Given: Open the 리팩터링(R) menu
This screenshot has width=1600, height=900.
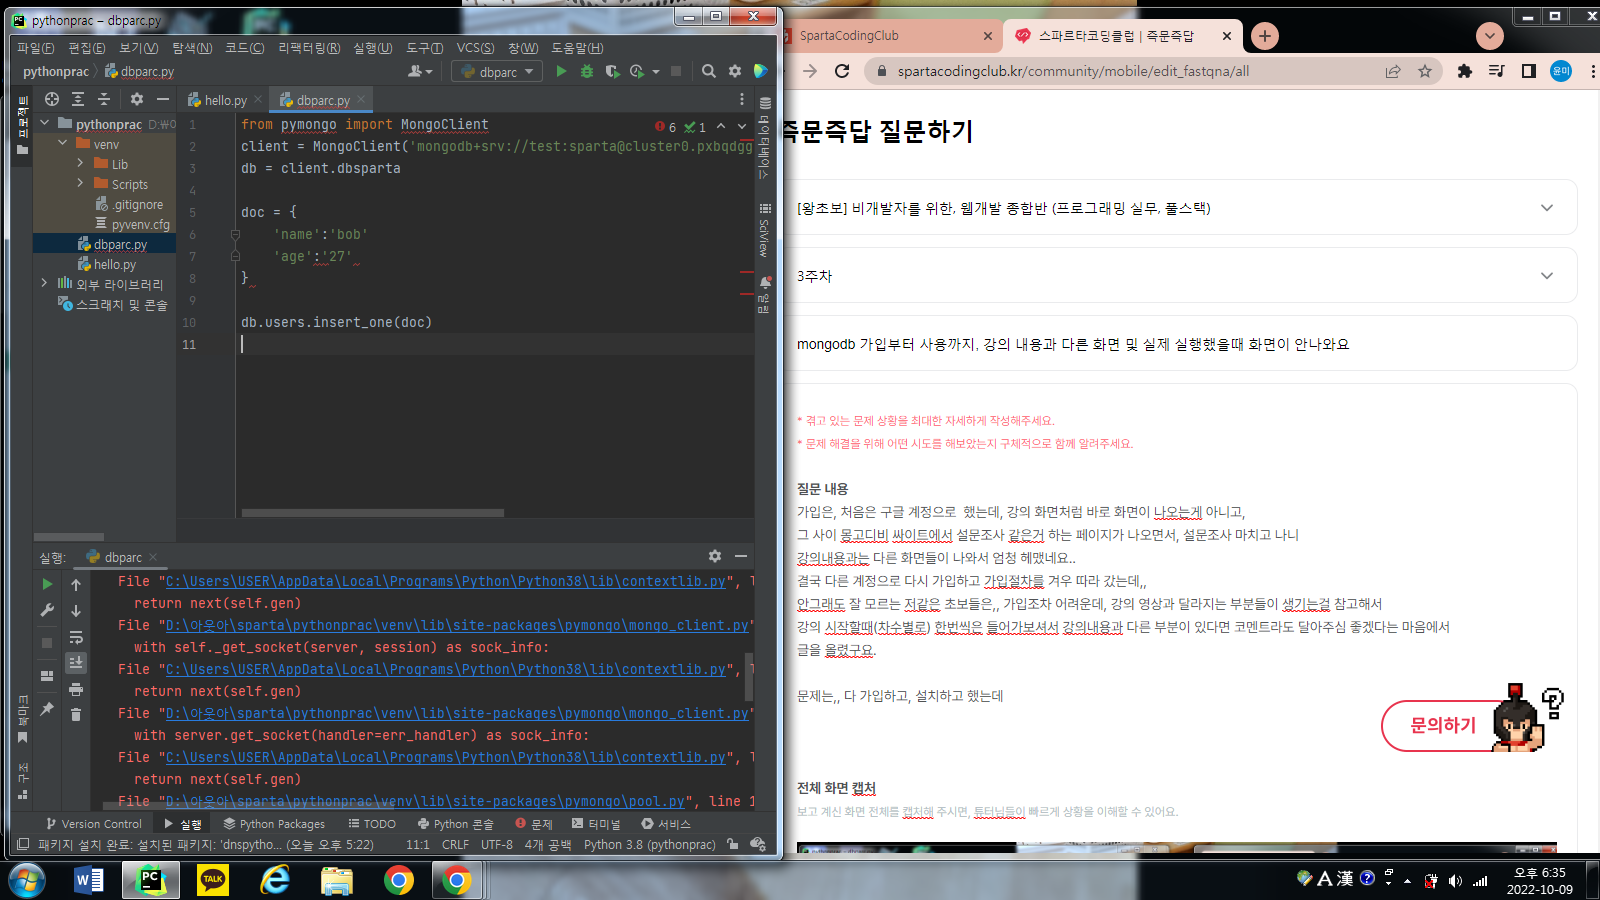Looking at the screenshot, I should [x=309, y=48].
